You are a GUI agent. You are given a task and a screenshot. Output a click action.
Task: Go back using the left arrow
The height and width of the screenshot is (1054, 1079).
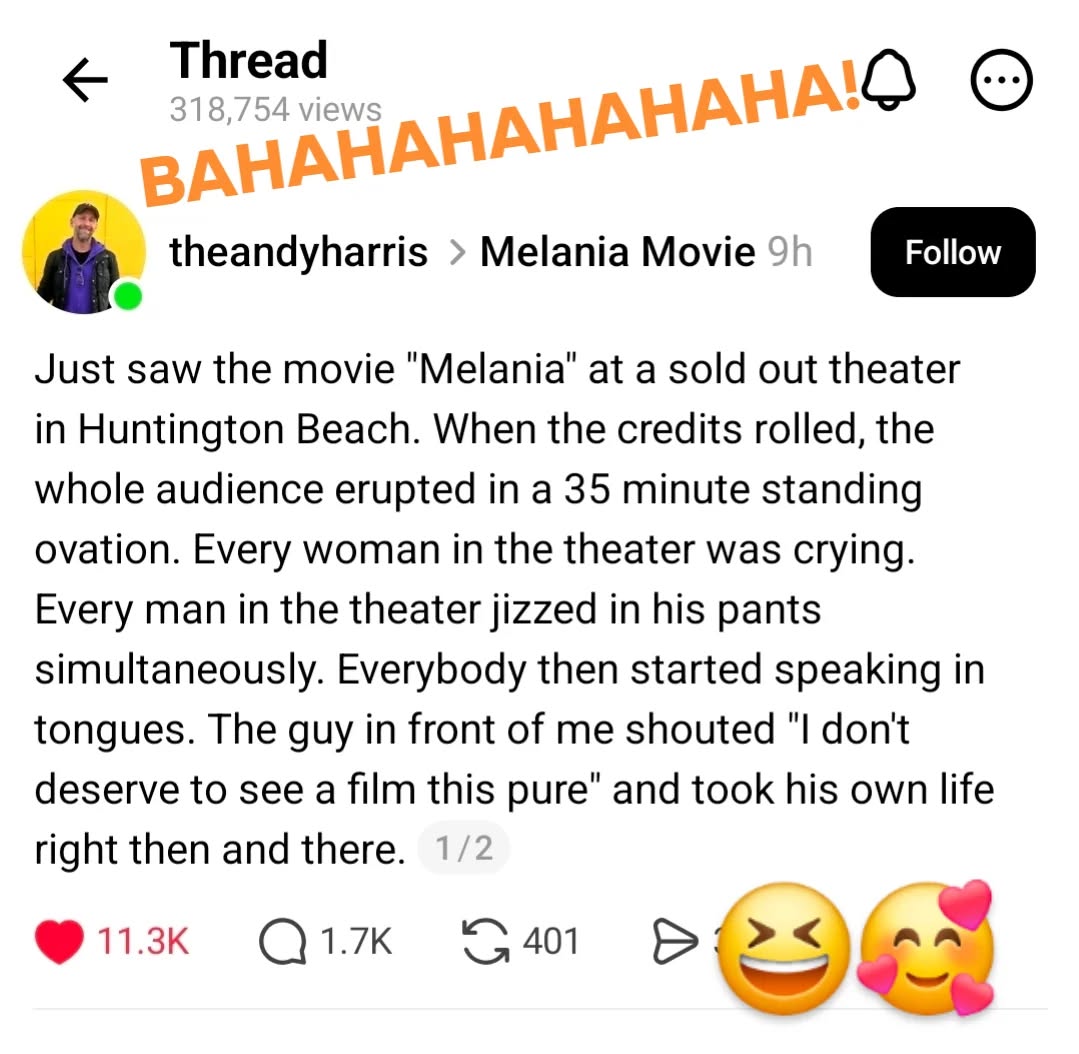click(x=85, y=80)
